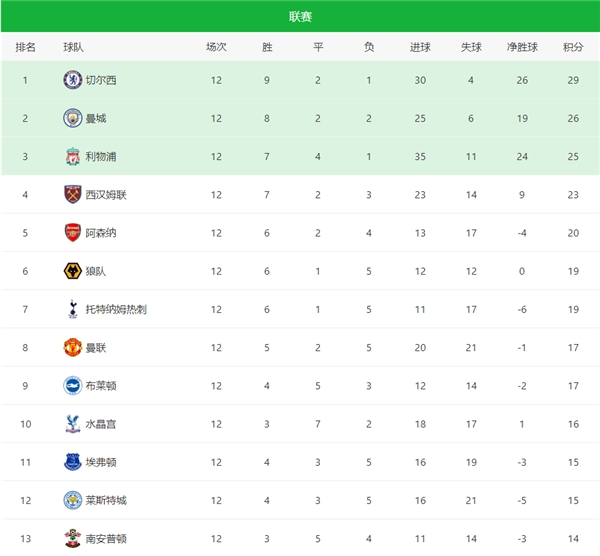Click the Brighton club crest icon
Image resolution: width=600 pixels, height=556 pixels.
[72, 385]
